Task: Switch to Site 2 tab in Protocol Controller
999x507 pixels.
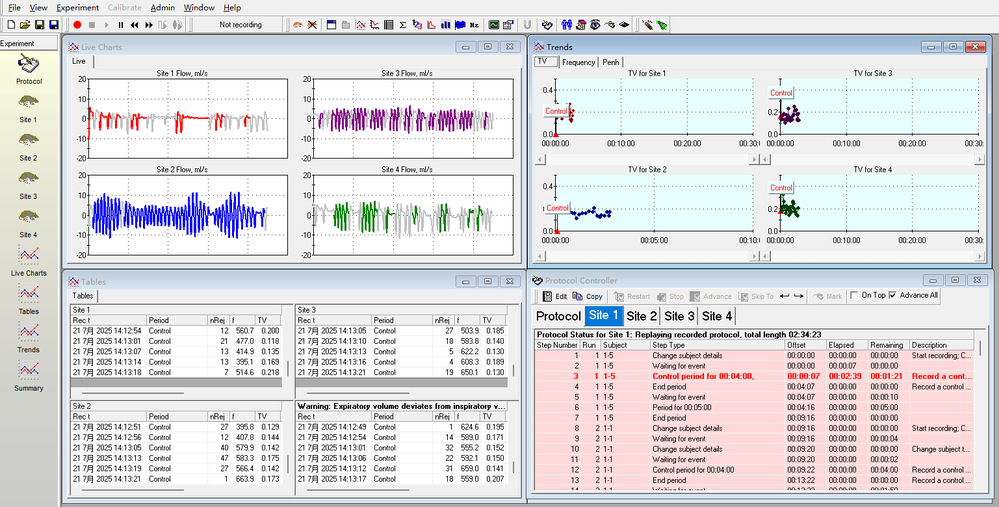Action: click(641, 316)
